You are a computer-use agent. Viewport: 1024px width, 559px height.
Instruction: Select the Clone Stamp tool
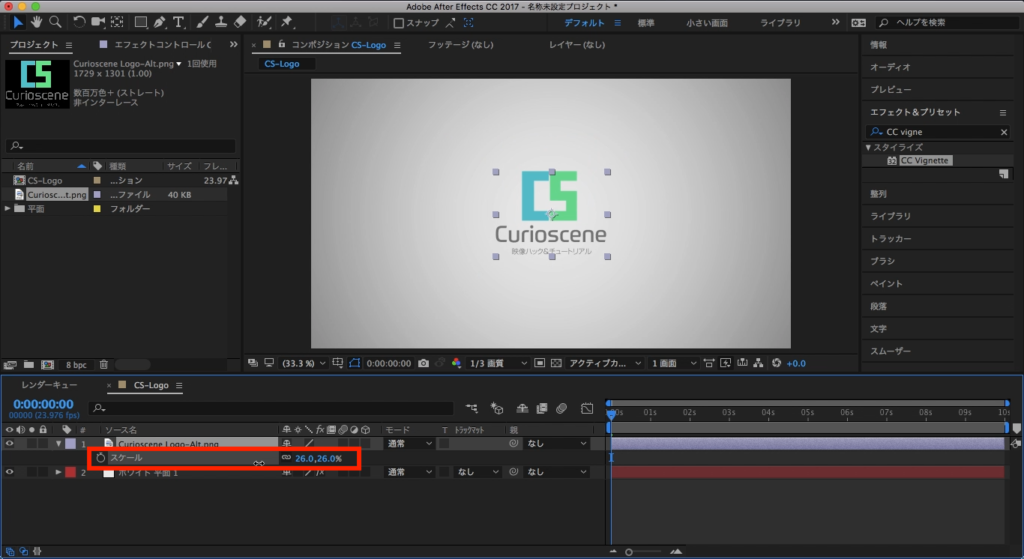pos(219,21)
